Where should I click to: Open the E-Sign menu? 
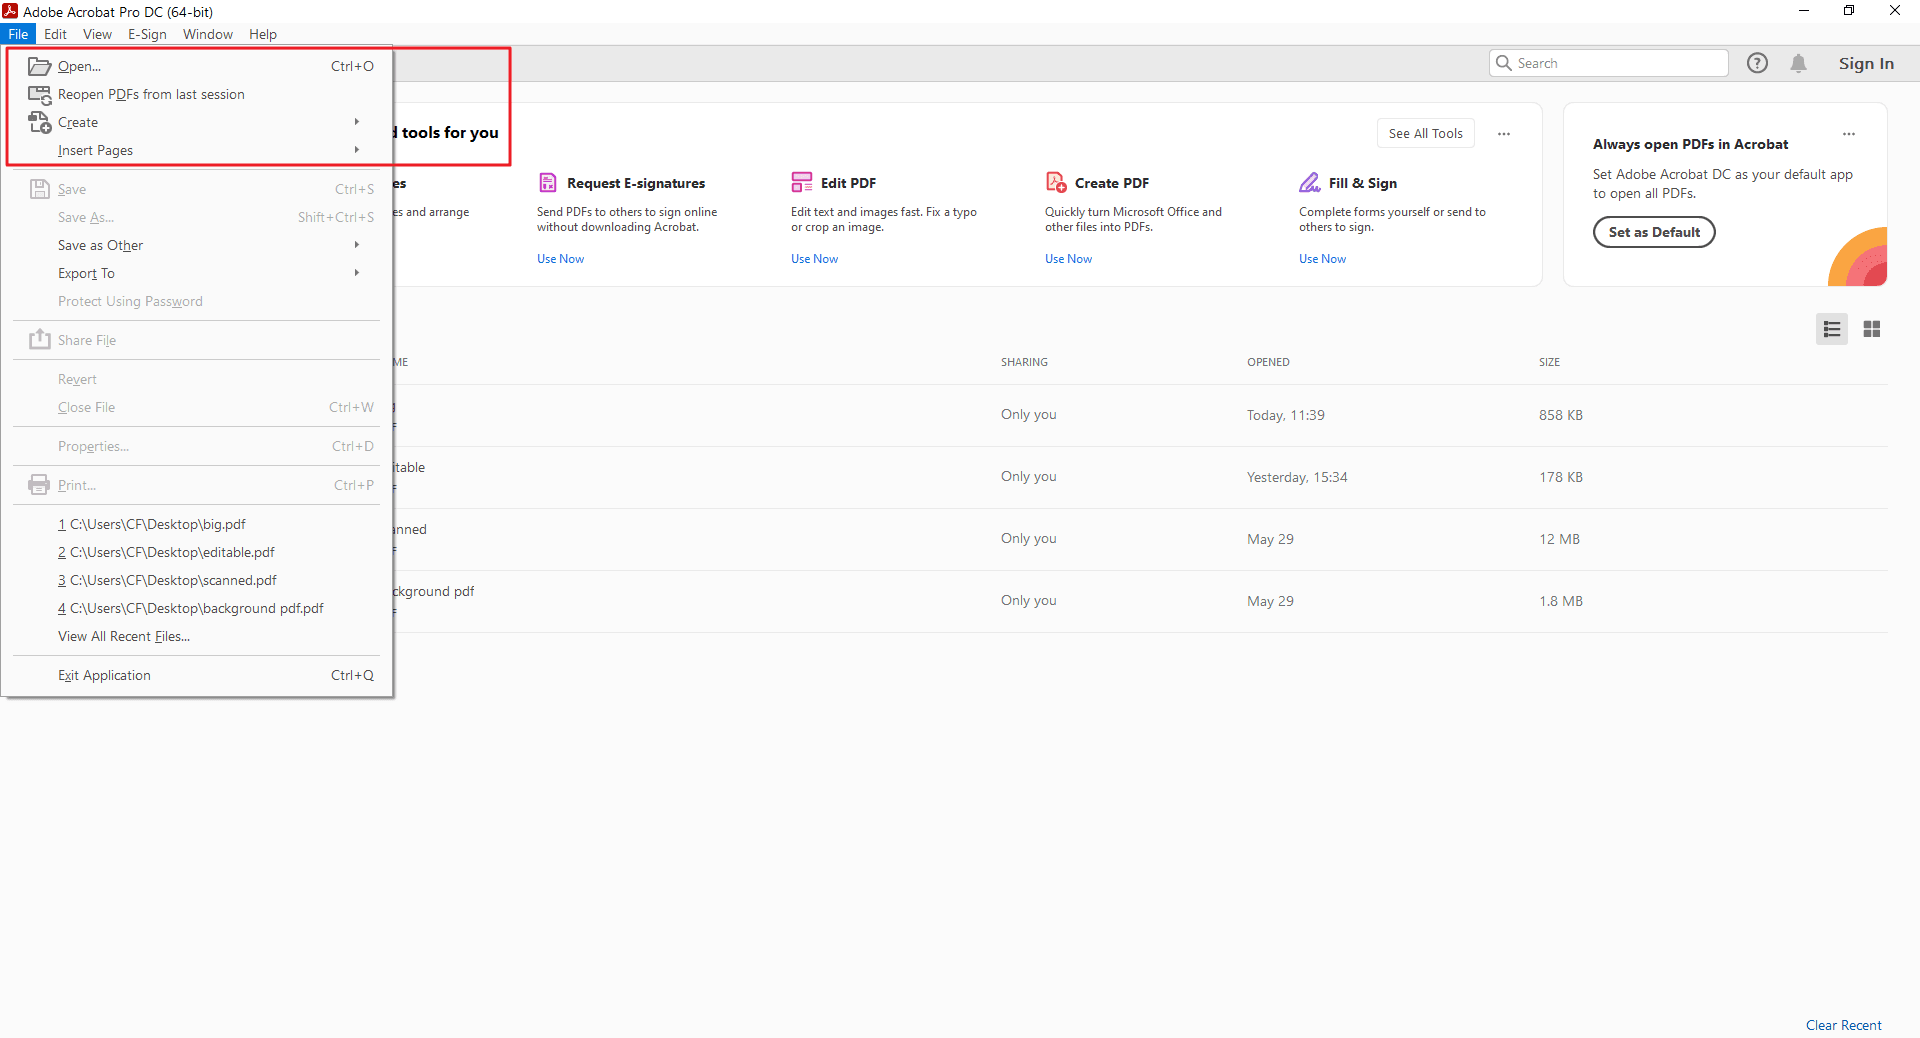click(x=147, y=34)
